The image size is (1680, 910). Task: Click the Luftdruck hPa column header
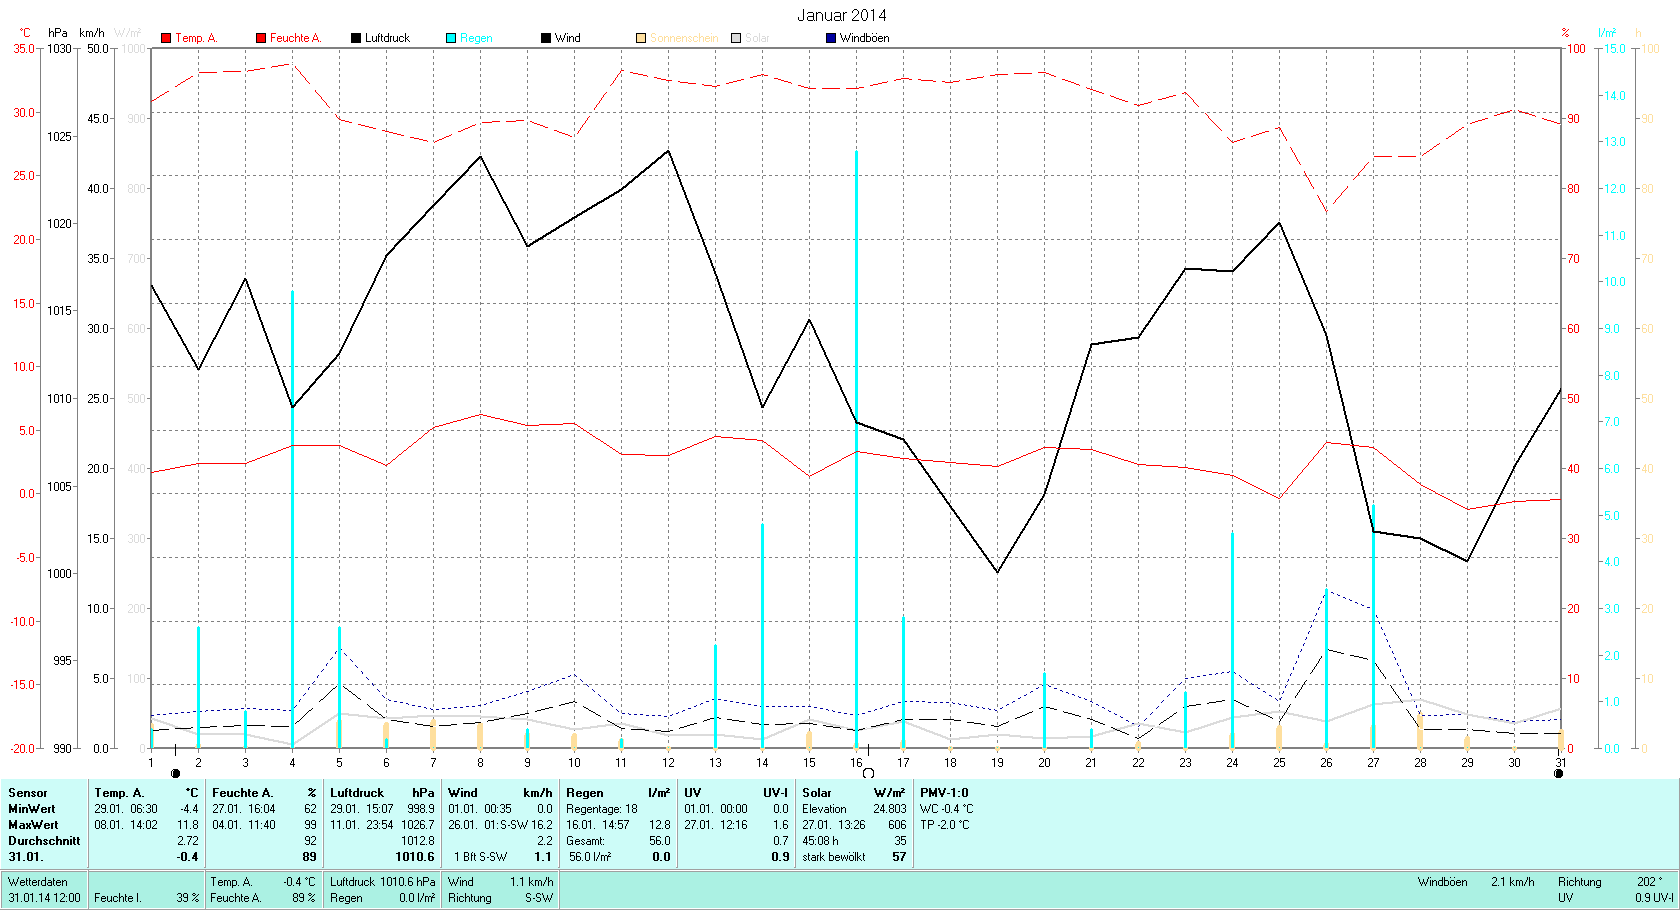[x=383, y=793]
